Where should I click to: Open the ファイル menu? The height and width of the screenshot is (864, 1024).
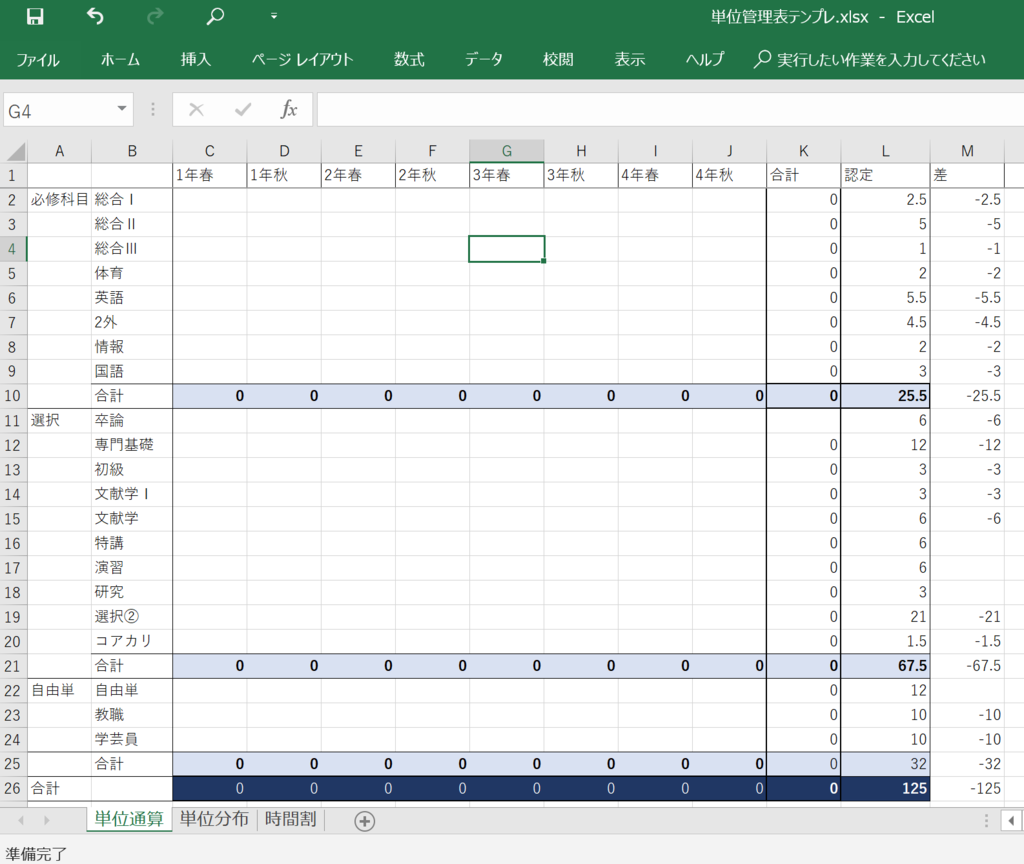click(x=38, y=60)
